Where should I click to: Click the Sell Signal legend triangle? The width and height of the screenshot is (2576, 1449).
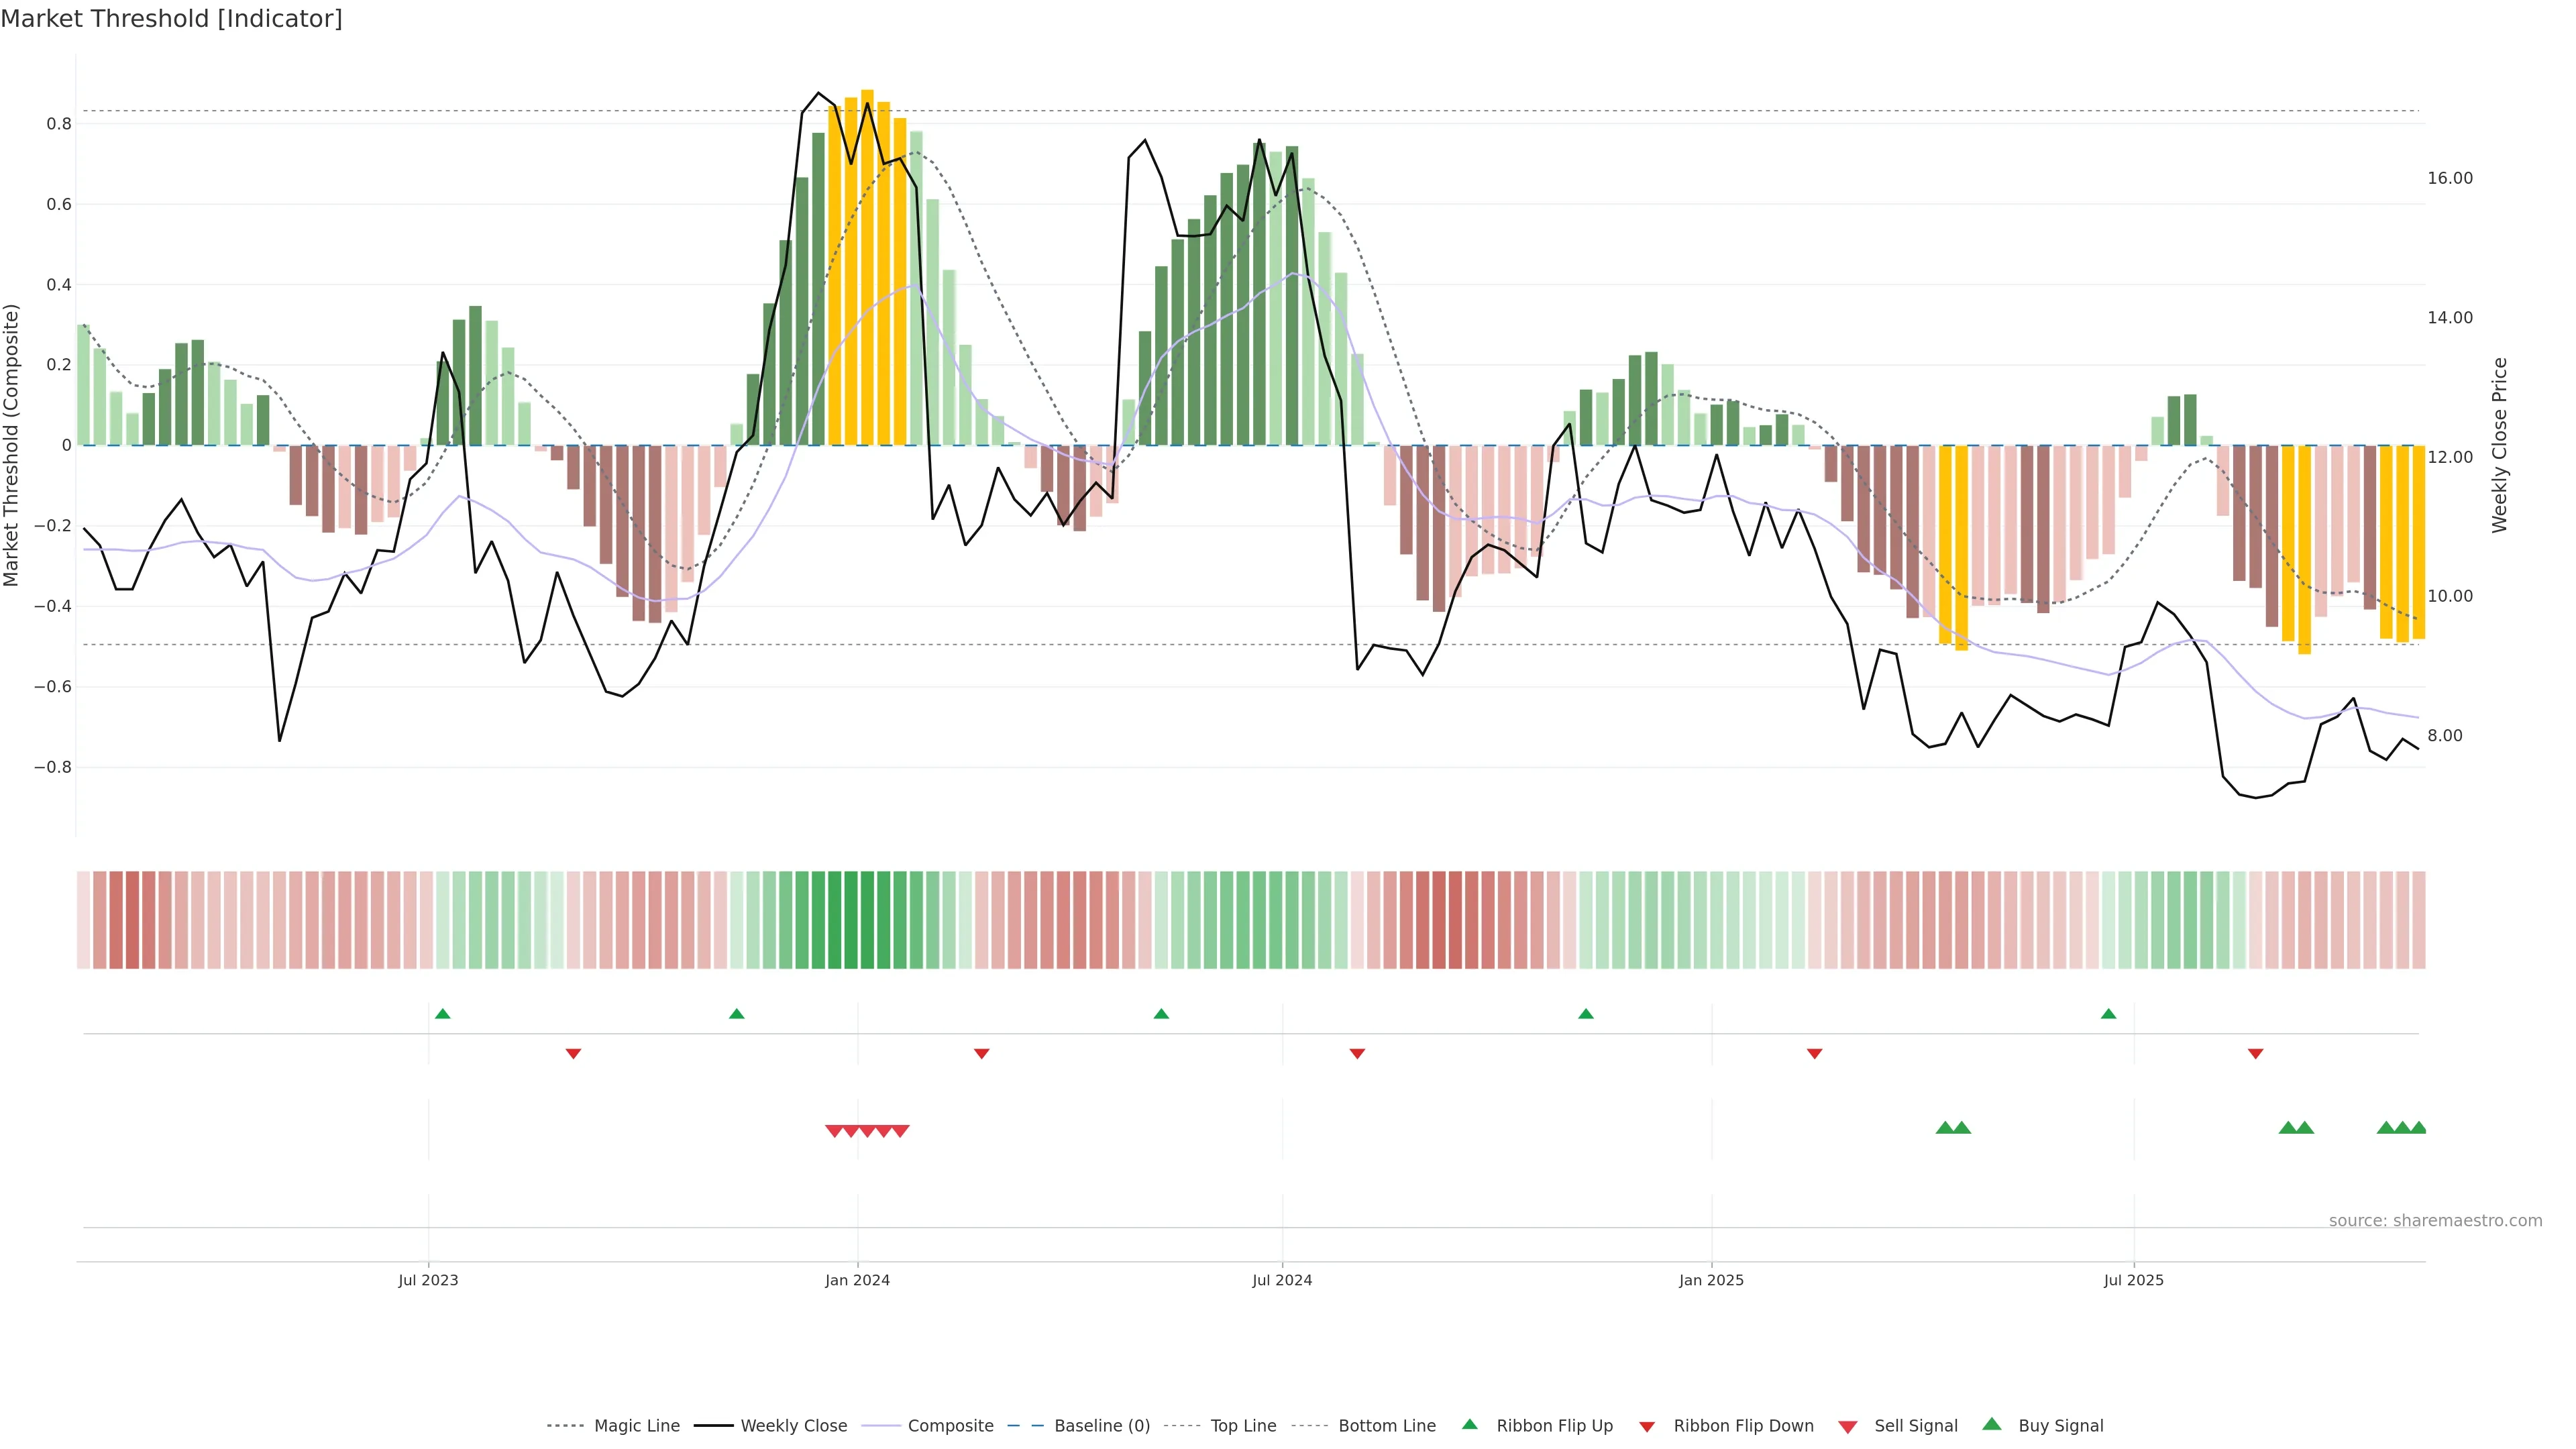[1847, 1427]
